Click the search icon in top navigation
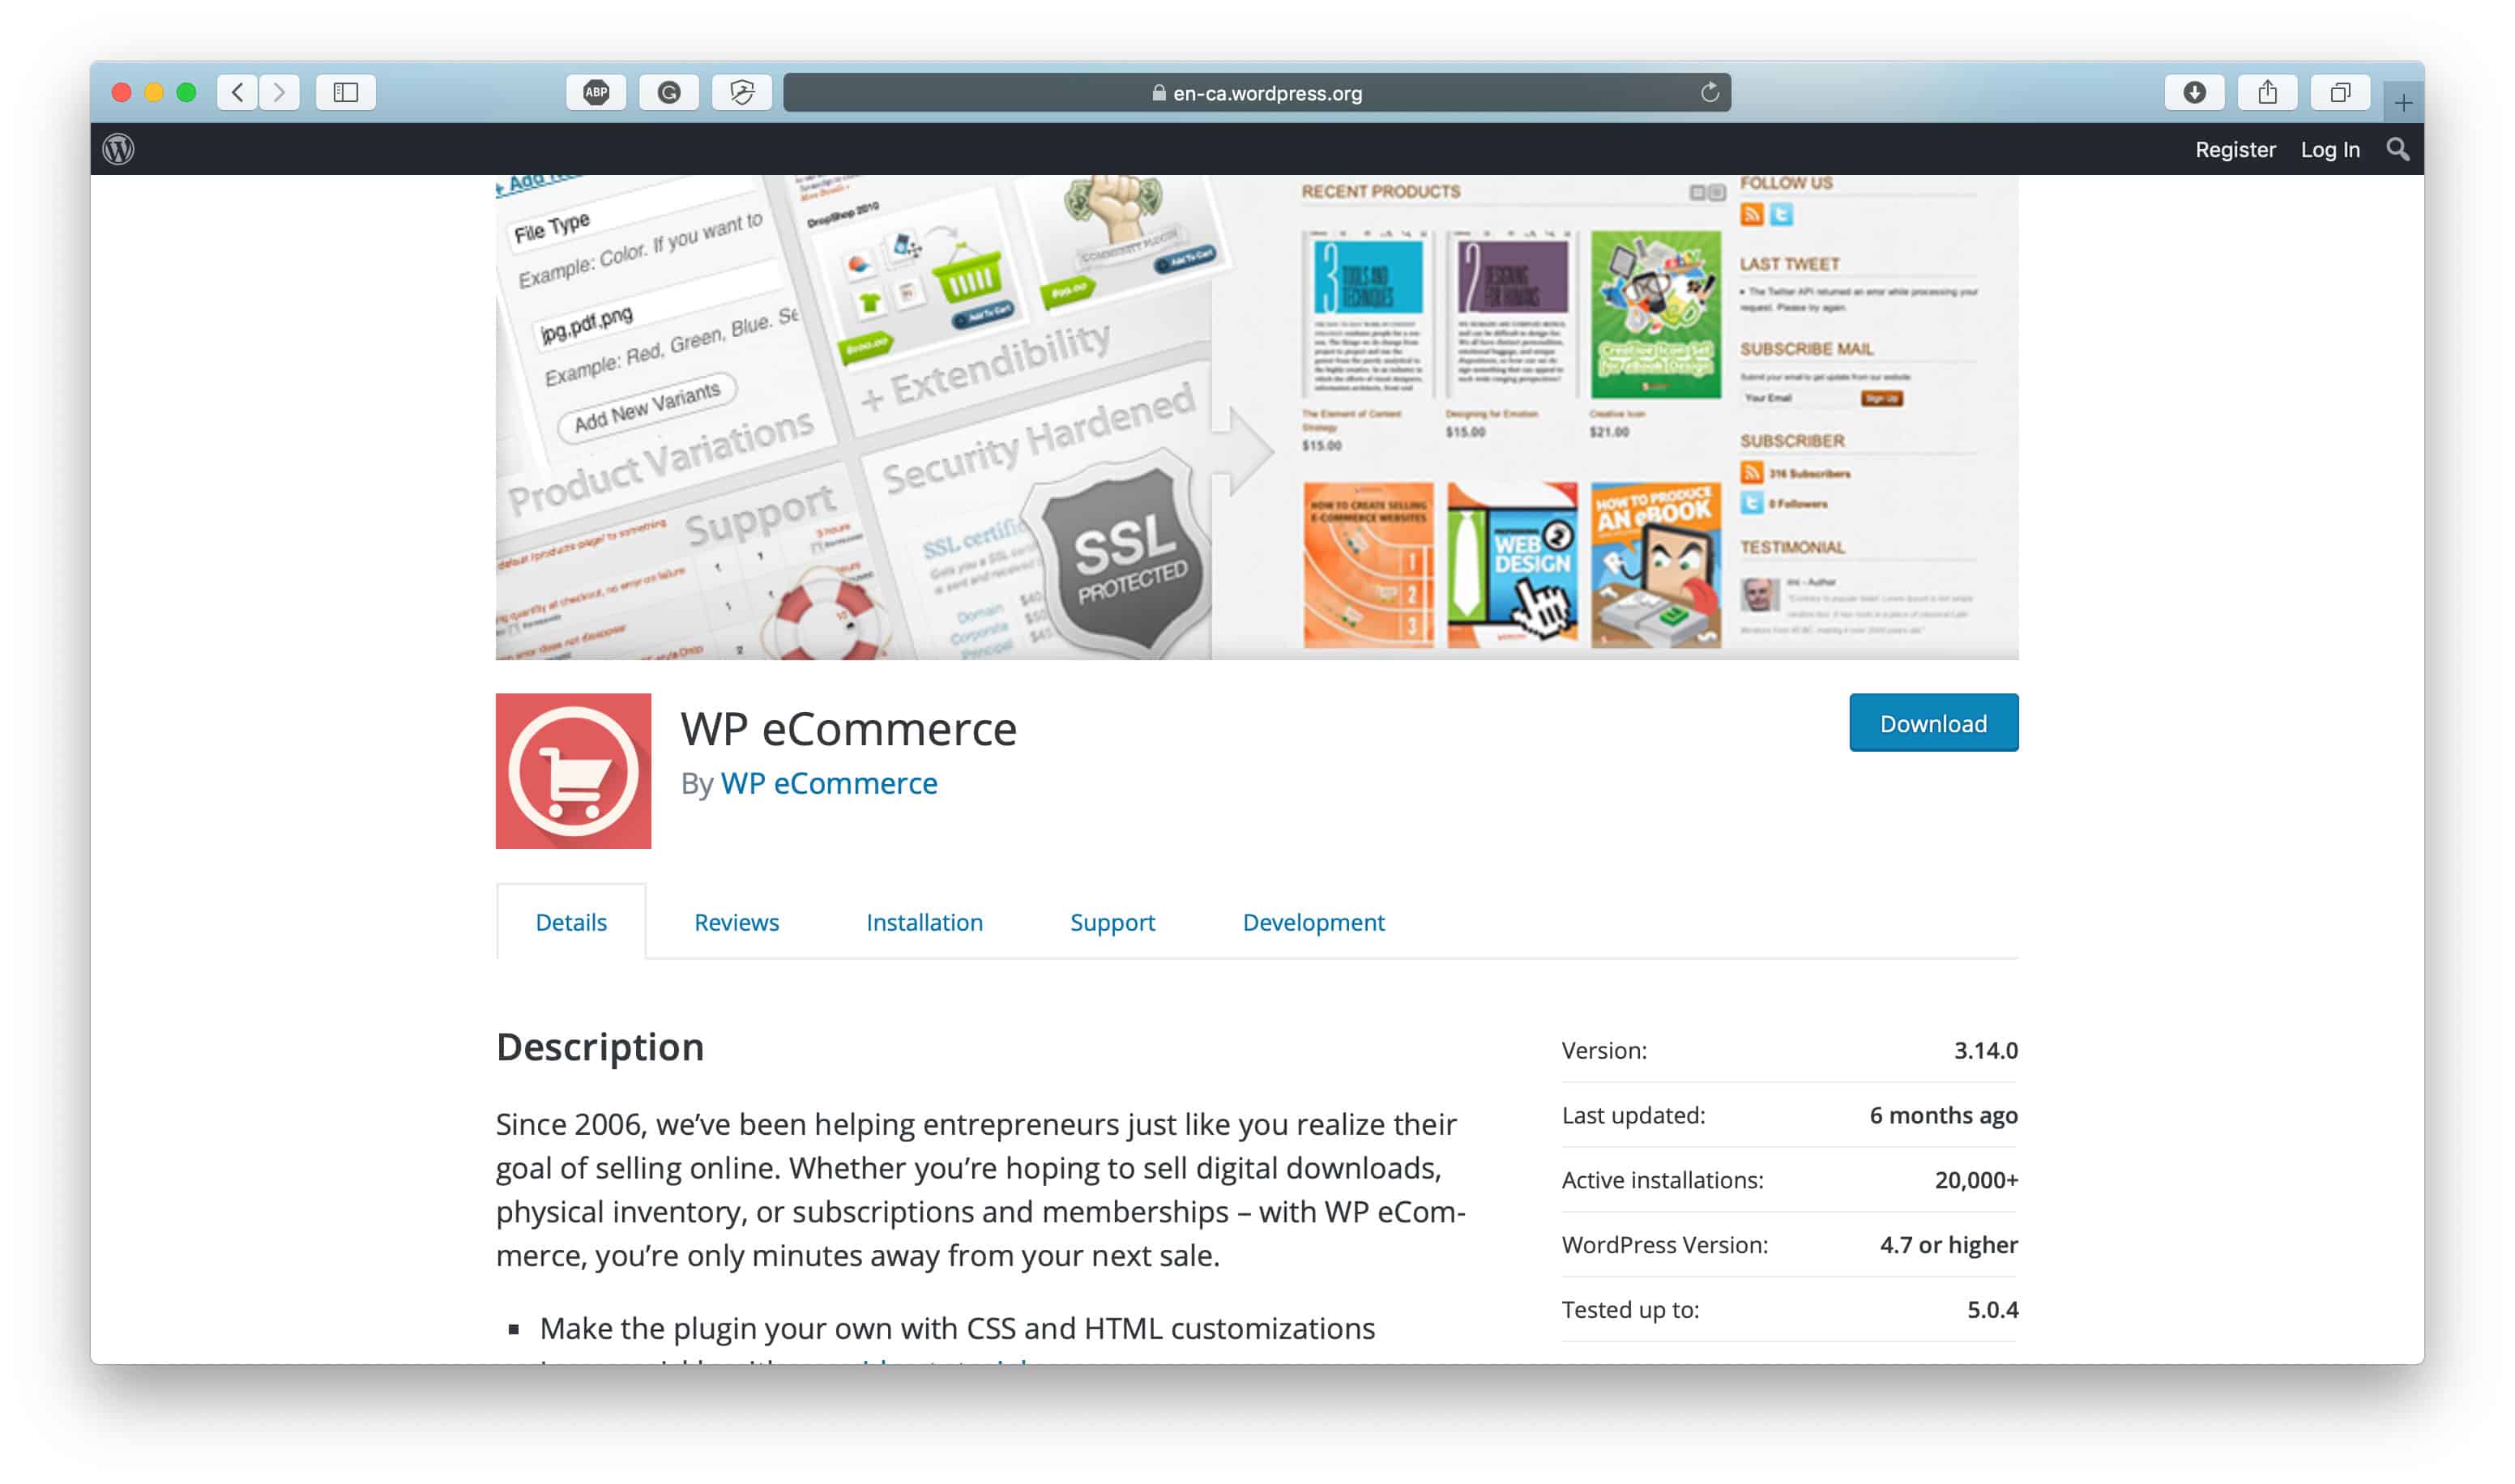Screen dimensions: 2515x1484 pyautogui.click(x=2397, y=148)
